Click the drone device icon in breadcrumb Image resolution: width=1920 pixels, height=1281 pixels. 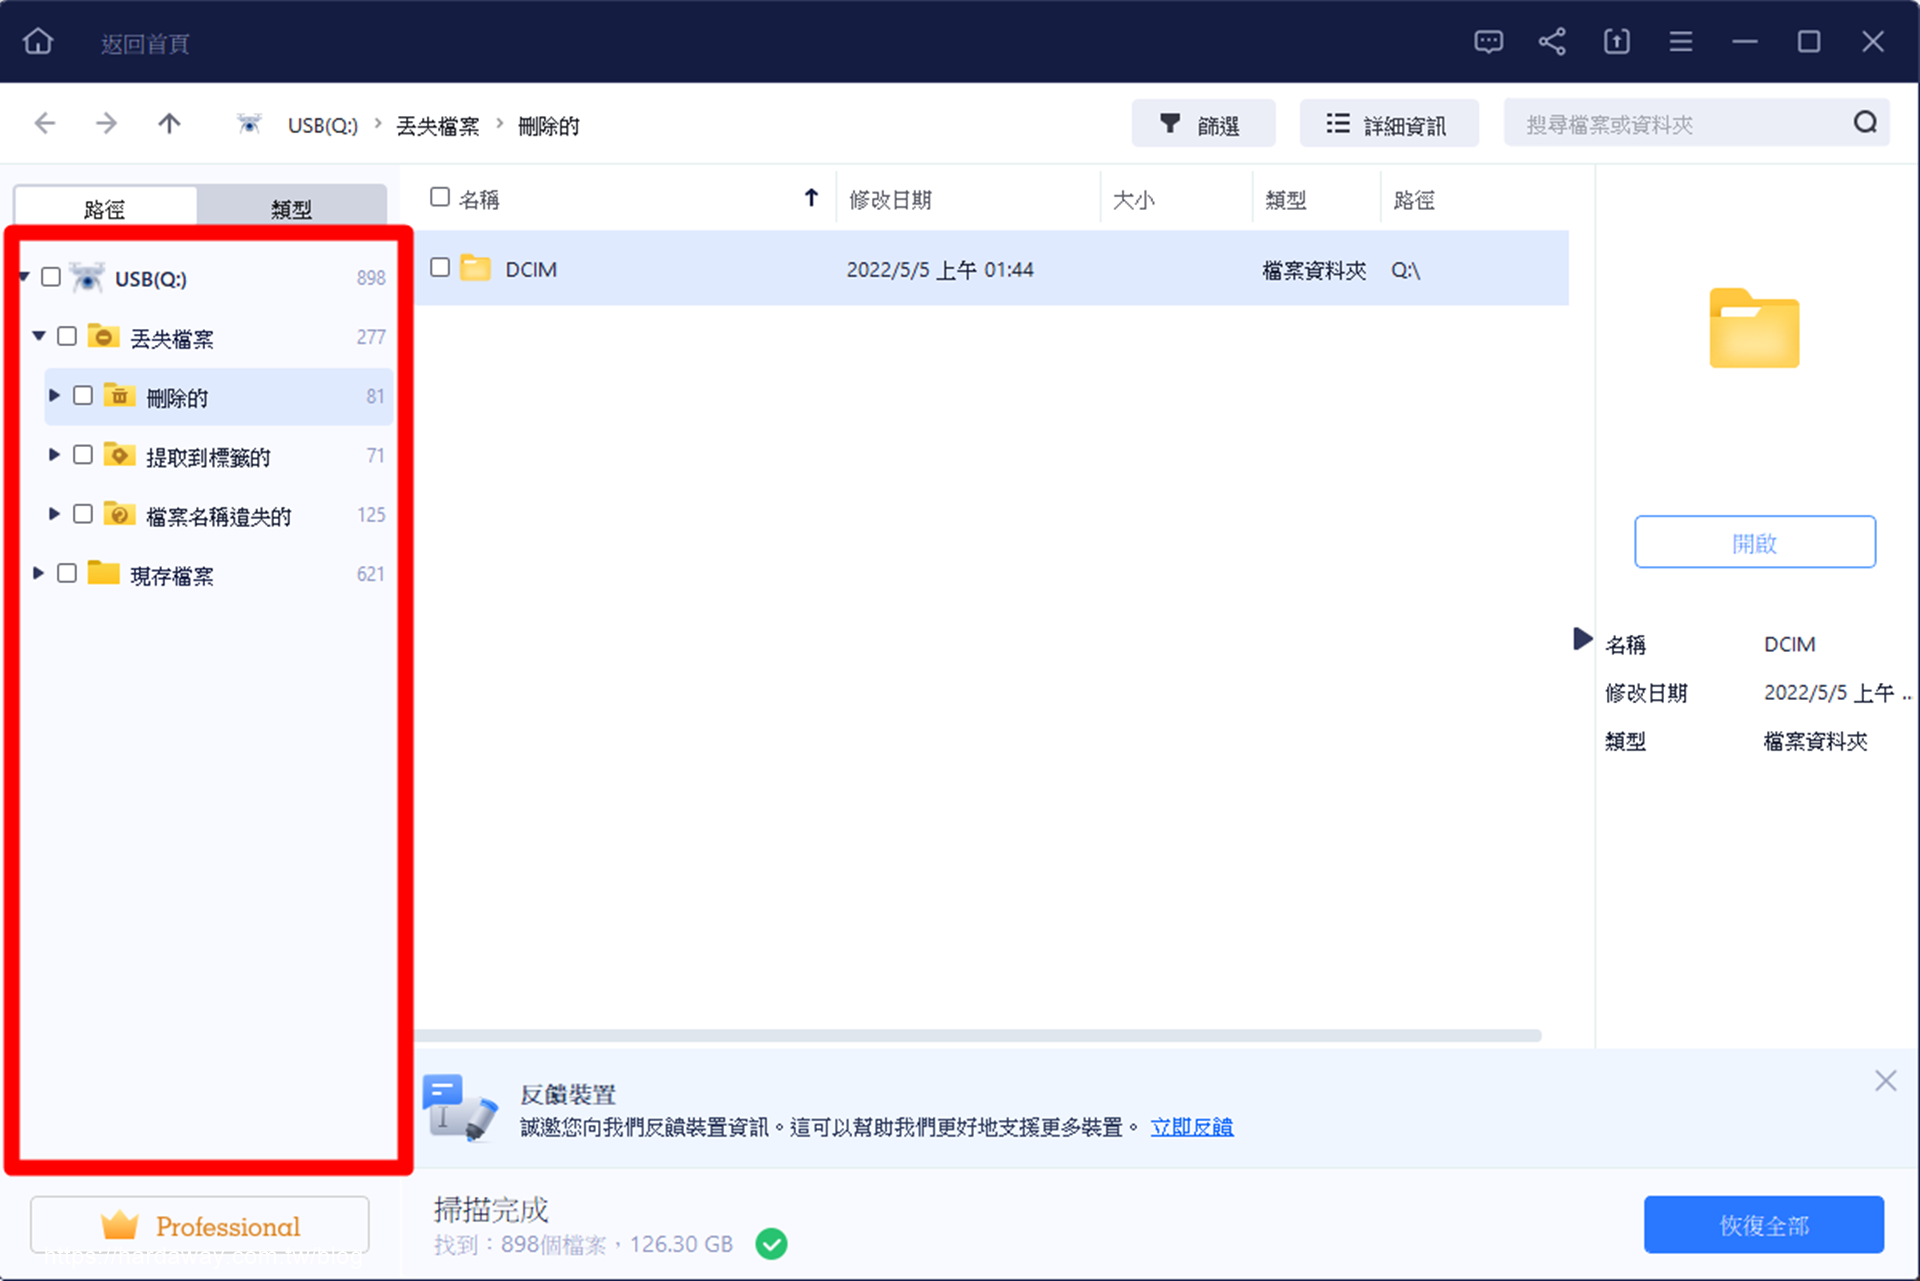coord(249,124)
